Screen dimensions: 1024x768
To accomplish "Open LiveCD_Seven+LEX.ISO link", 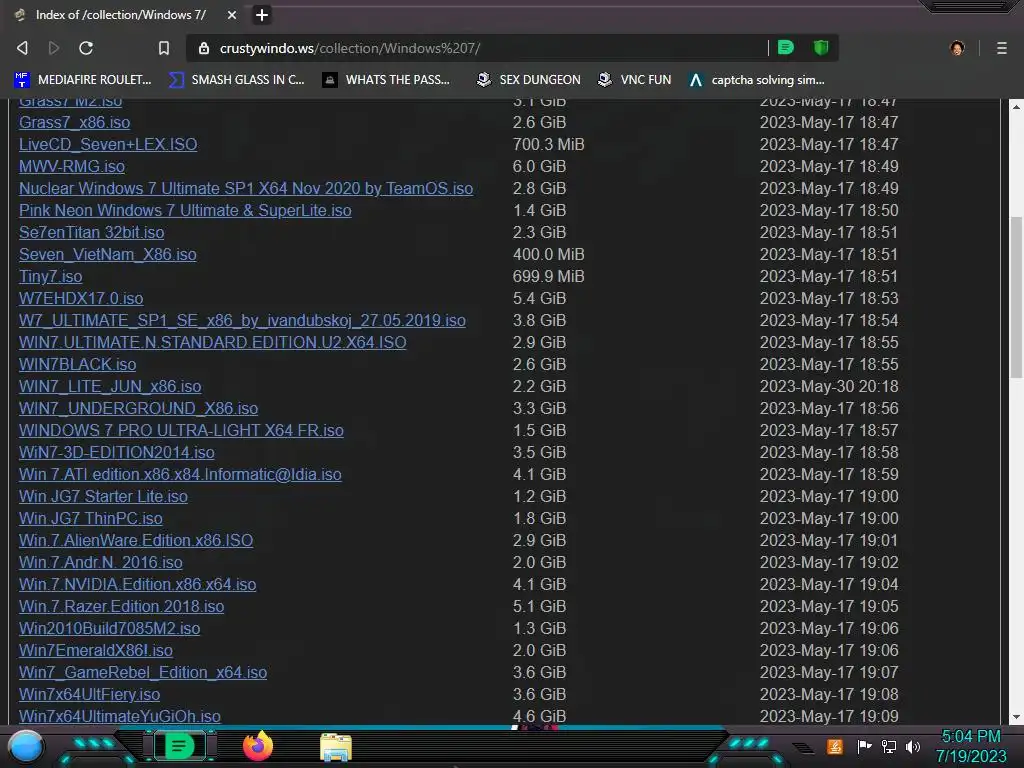I will pos(108,144).
